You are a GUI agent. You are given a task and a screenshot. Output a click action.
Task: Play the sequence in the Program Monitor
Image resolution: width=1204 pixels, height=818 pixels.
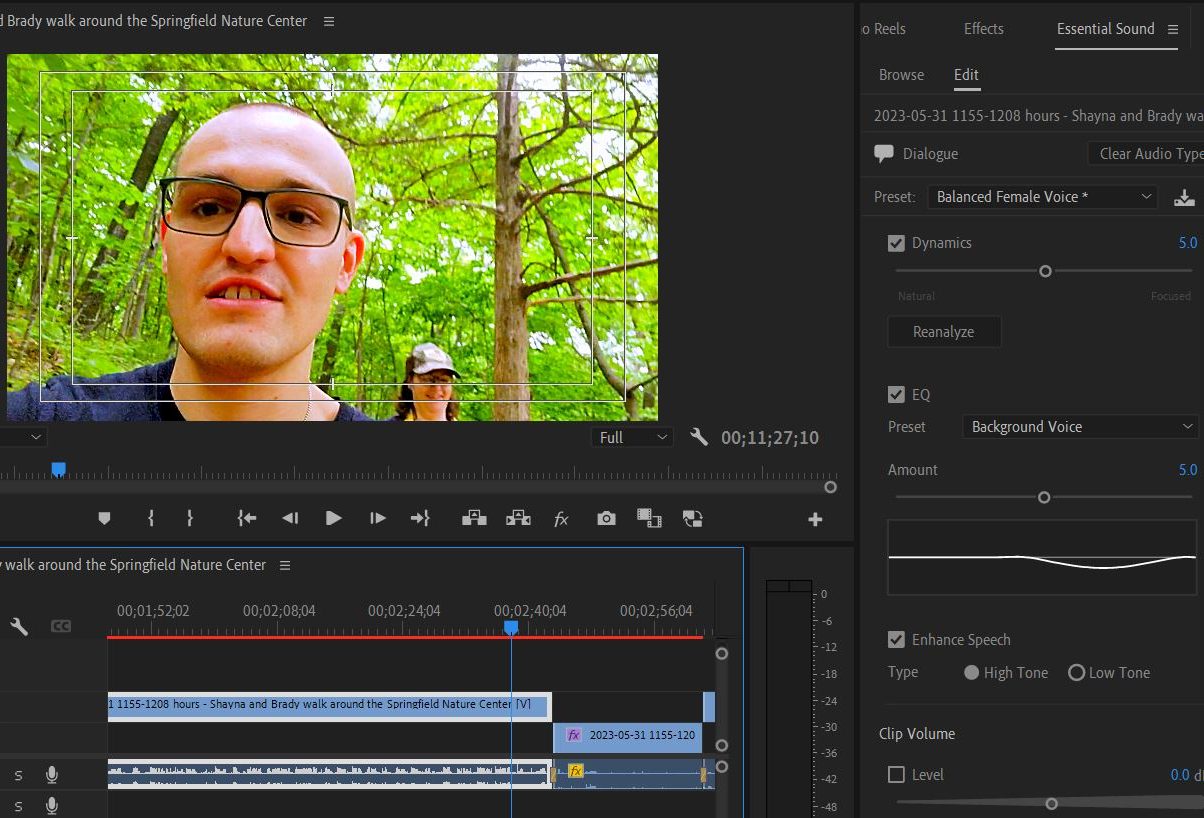334,518
